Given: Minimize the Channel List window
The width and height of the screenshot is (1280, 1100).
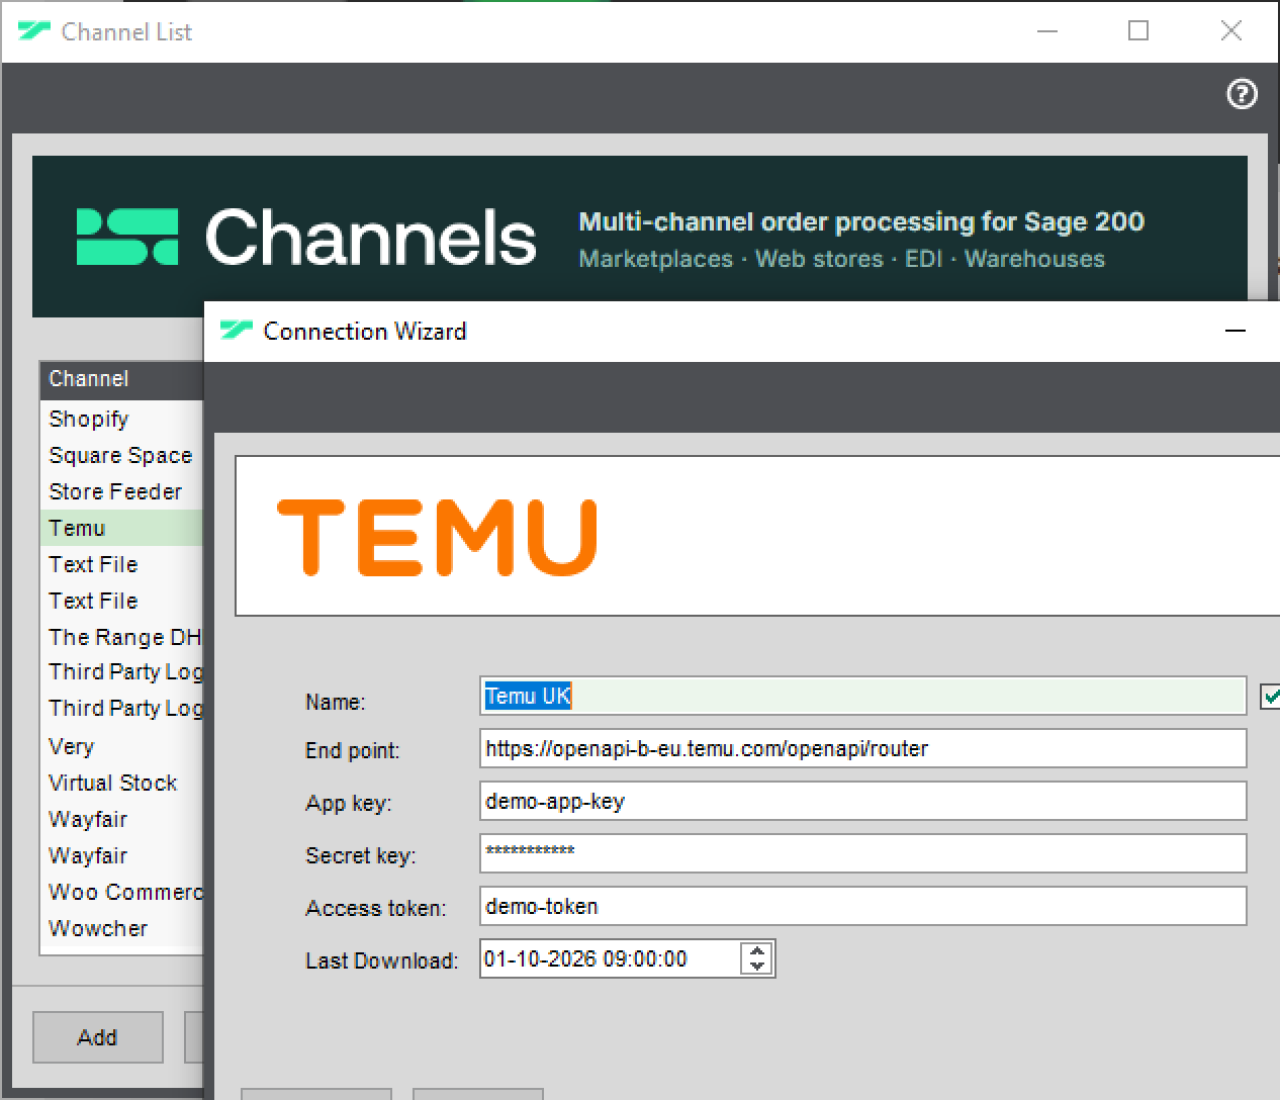Looking at the screenshot, I should tap(1047, 31).
